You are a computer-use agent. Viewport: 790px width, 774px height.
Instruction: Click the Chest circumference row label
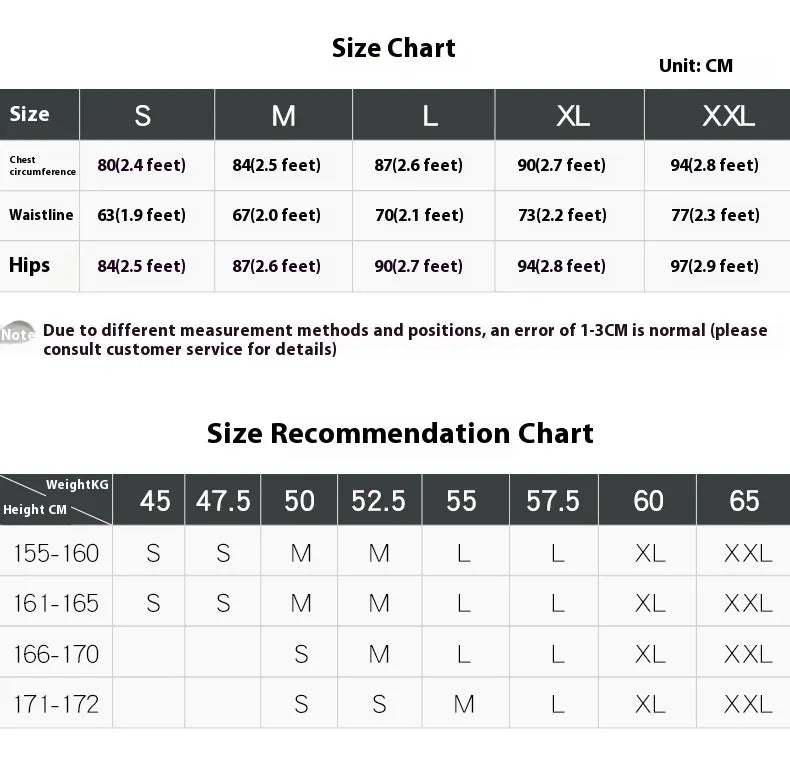coord(42,166)
